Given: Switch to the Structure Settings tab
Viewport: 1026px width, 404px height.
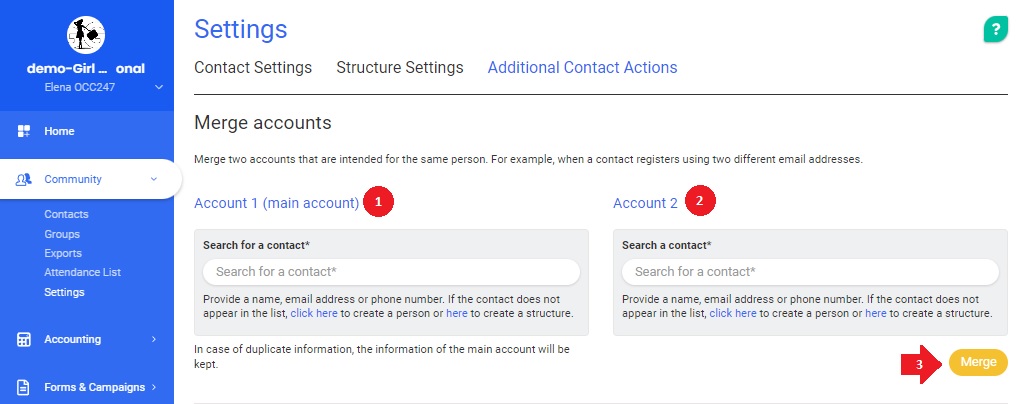Looking at the screenshot, I should click(400, 68).
